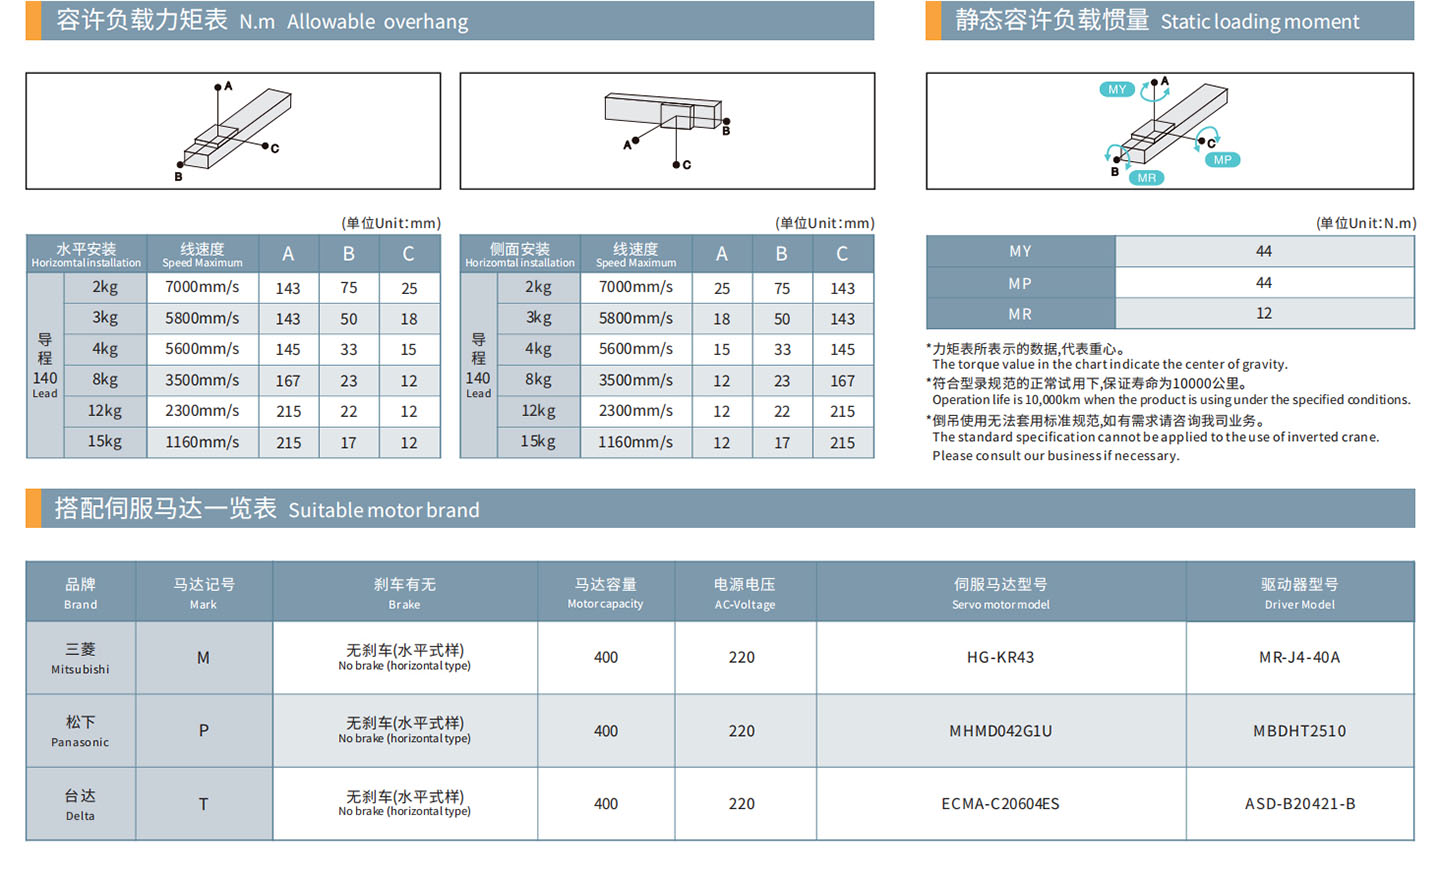Click the MBDHT2510 driver model
The image size is (1440, 873).
1299,731
